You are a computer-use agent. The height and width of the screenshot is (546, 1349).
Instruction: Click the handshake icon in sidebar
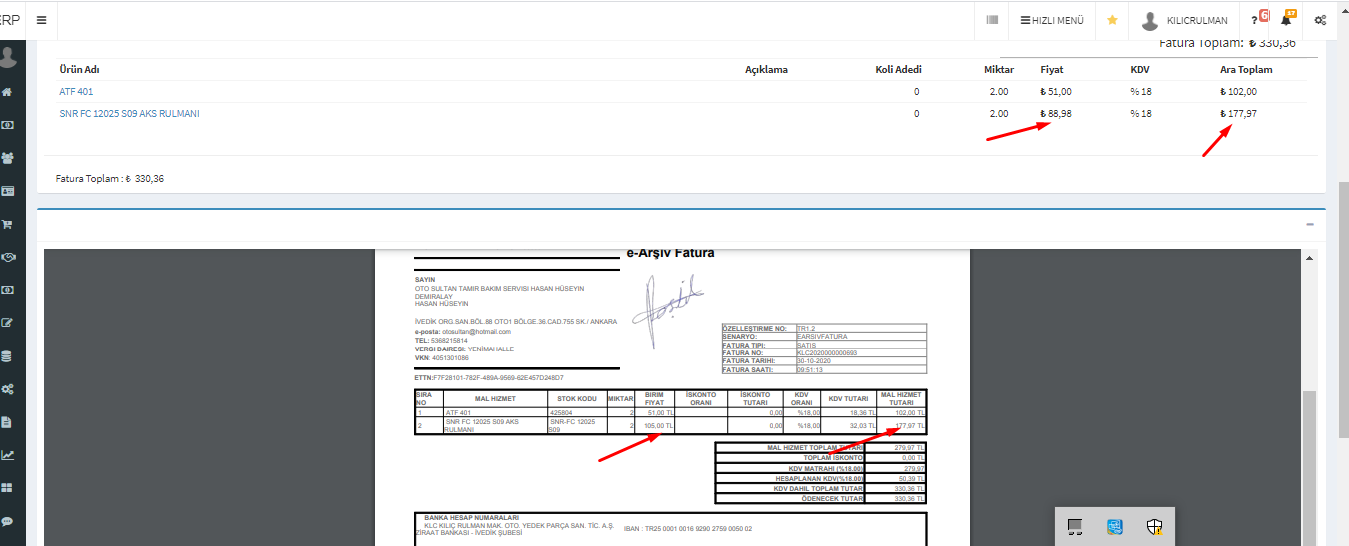[8, 257]
